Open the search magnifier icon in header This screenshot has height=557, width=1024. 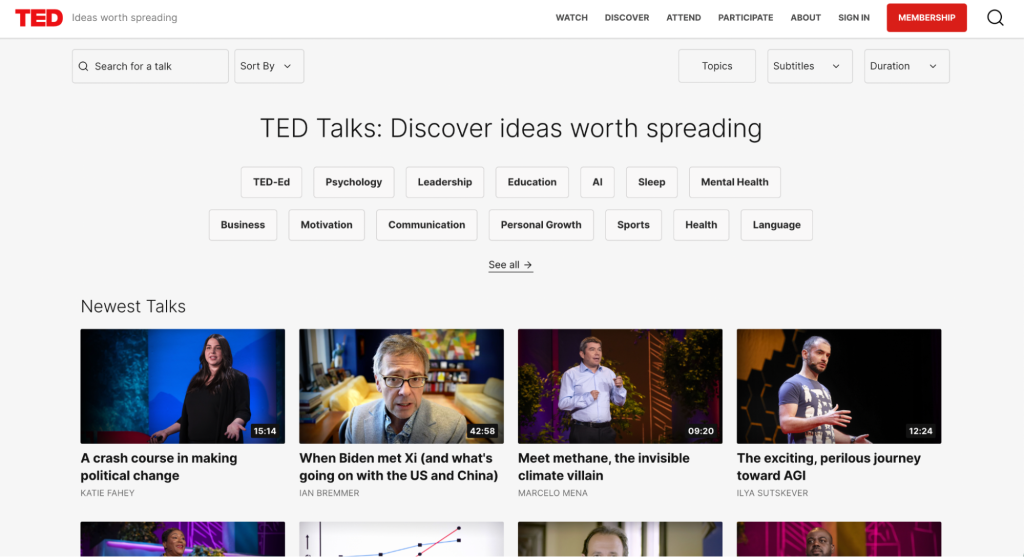(995, 18)
